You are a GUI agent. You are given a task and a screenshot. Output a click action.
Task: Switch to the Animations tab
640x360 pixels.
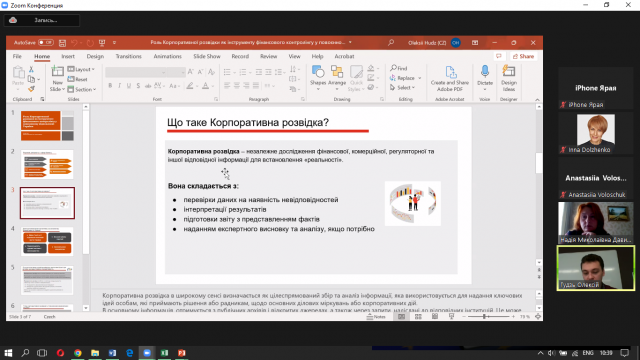(167, 56)
